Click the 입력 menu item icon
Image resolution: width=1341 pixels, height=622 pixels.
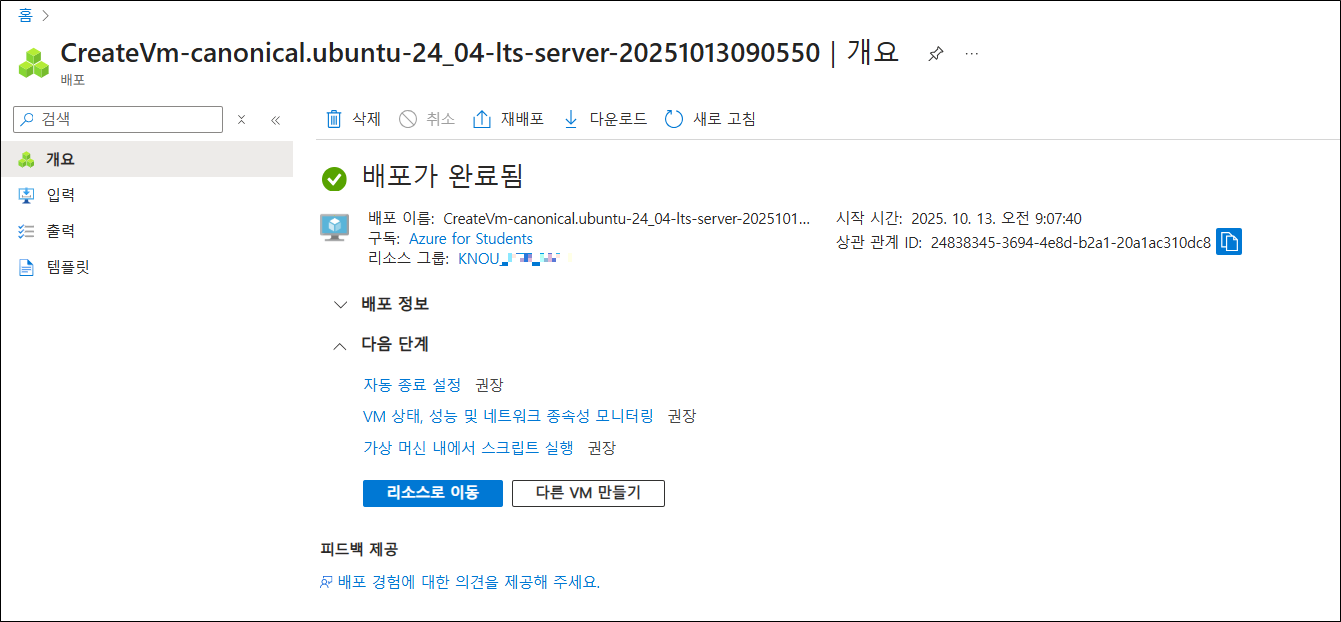[x=26, y=195]
